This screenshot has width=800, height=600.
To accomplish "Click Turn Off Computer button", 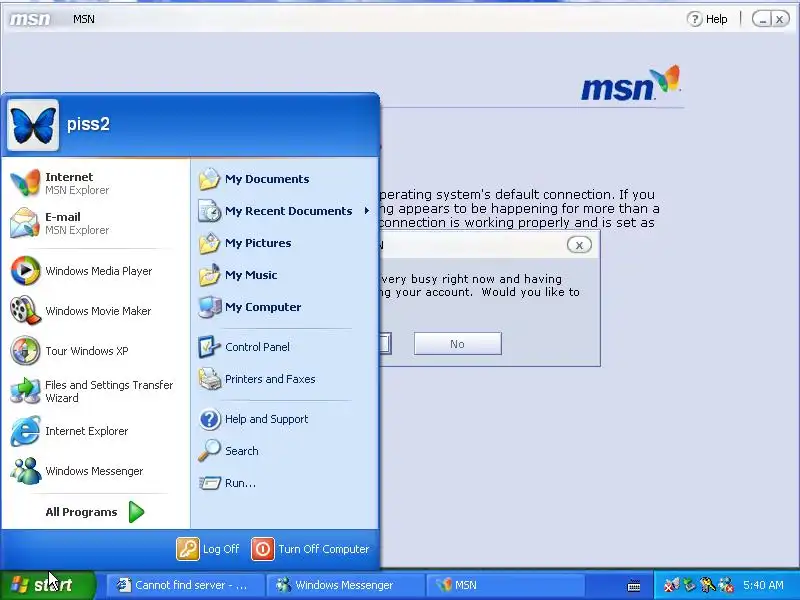I will [x=310, y=549].
